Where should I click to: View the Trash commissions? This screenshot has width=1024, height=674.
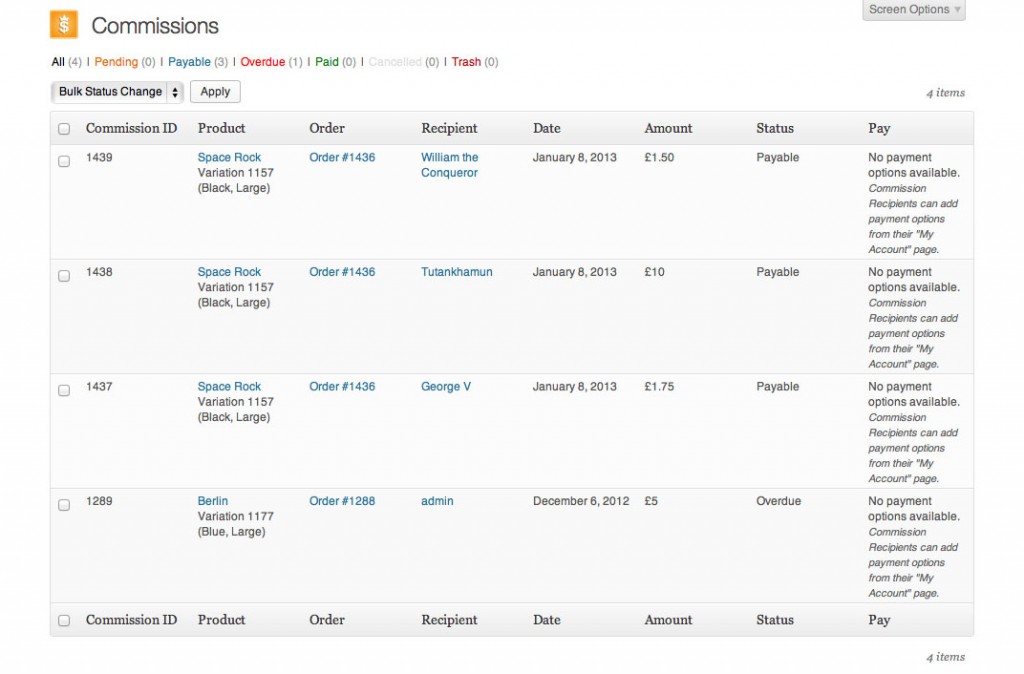pyautogui.click(x=466, y=62)
